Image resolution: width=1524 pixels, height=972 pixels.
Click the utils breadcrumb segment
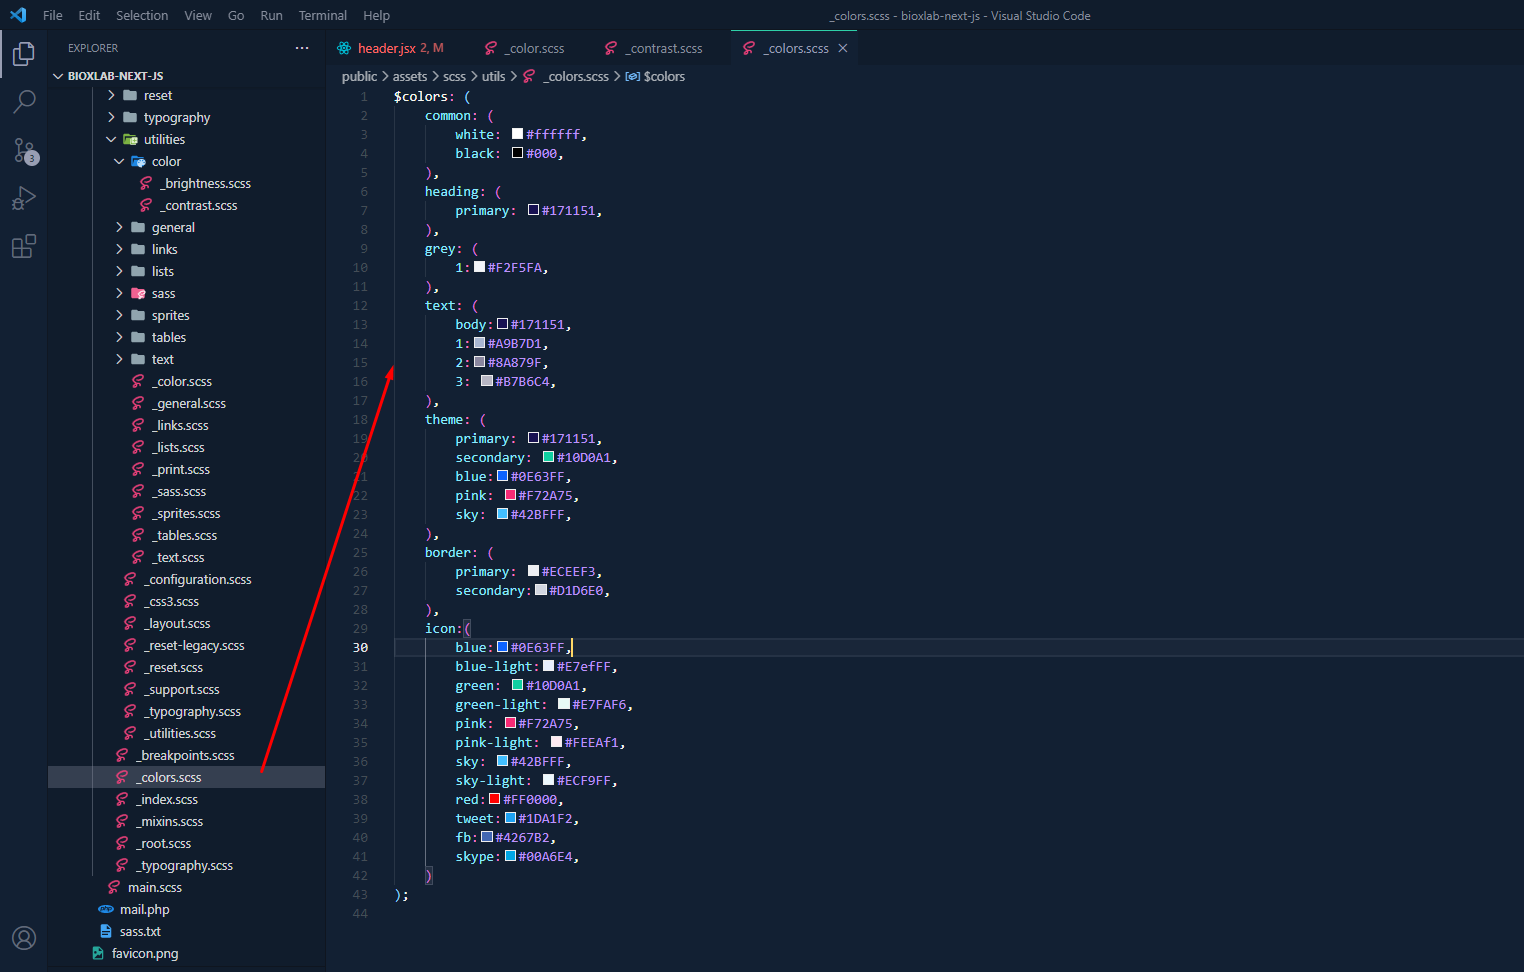[x=493, y=76]
